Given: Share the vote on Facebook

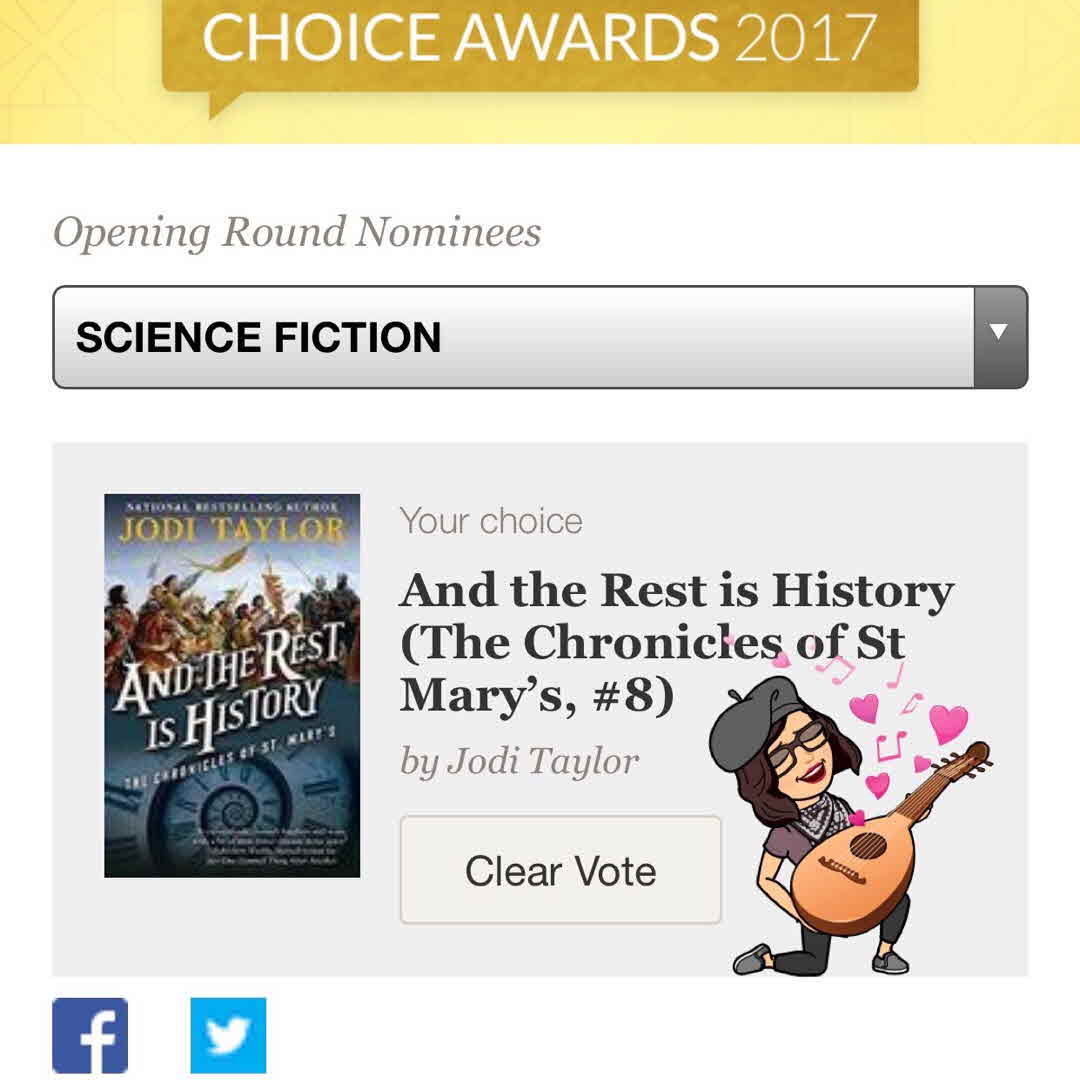Looking at the screenshot, I should tap(90, 1035).
